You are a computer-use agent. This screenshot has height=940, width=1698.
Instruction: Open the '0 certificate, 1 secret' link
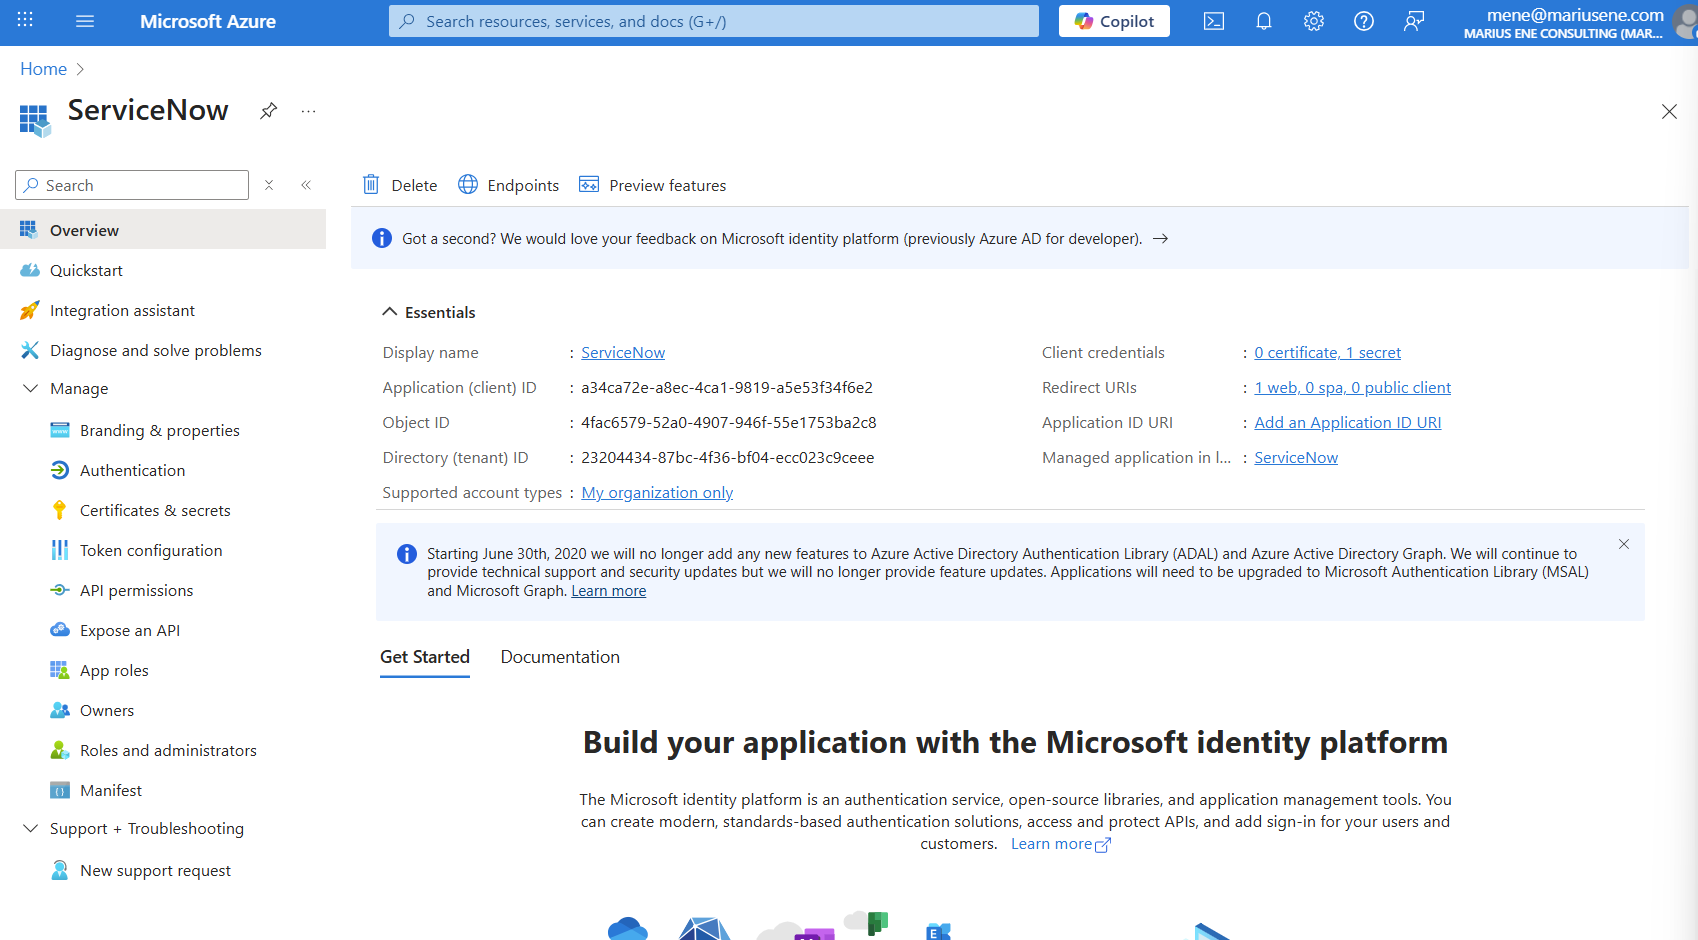tap(1327, 352)
